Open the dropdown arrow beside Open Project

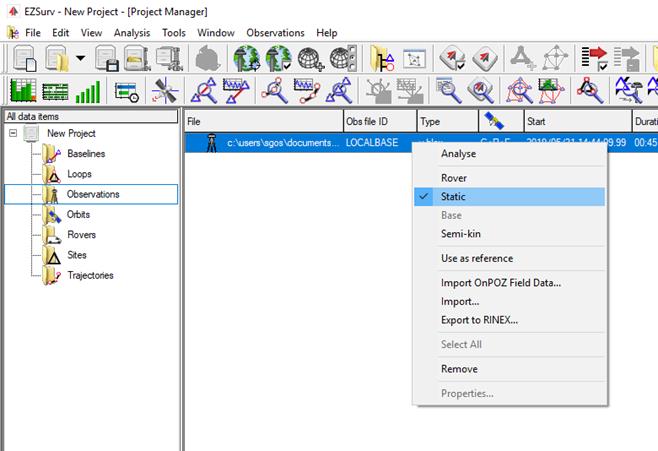(81, 58)
